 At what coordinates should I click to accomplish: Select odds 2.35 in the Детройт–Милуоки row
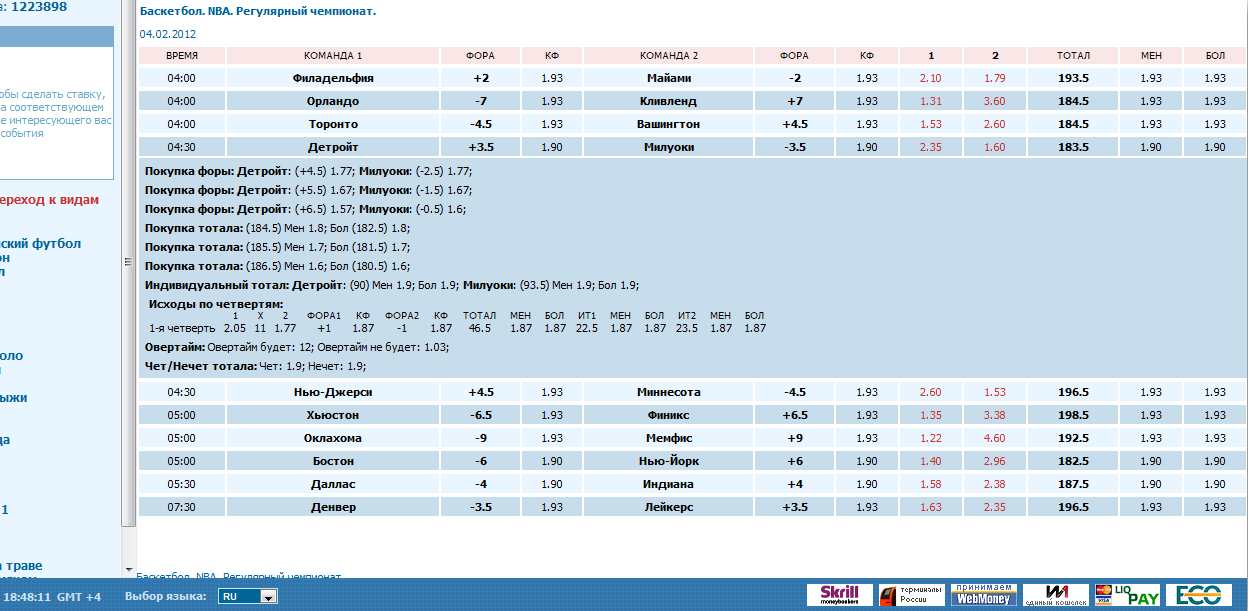931,147
